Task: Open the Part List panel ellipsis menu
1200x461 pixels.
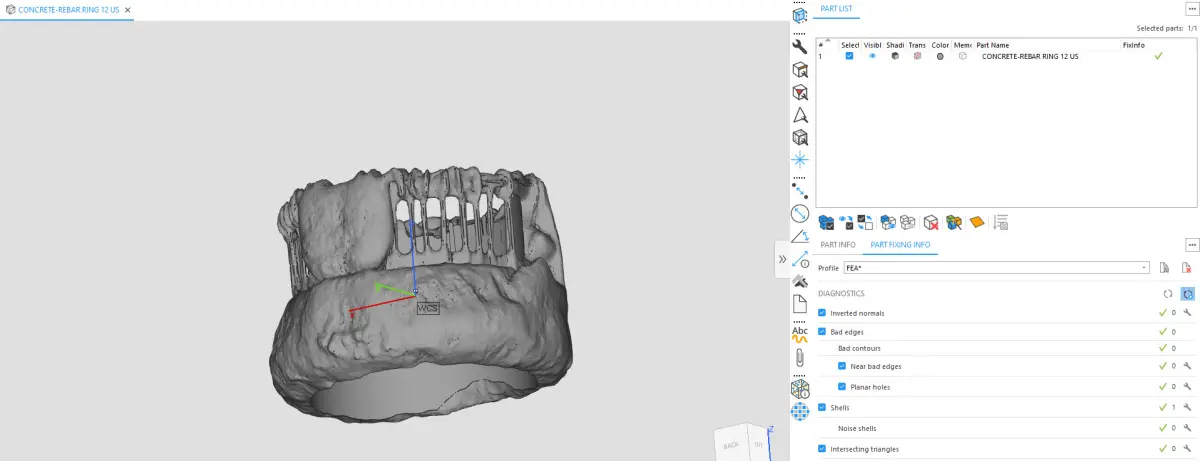Action: tap(1191, 8)
